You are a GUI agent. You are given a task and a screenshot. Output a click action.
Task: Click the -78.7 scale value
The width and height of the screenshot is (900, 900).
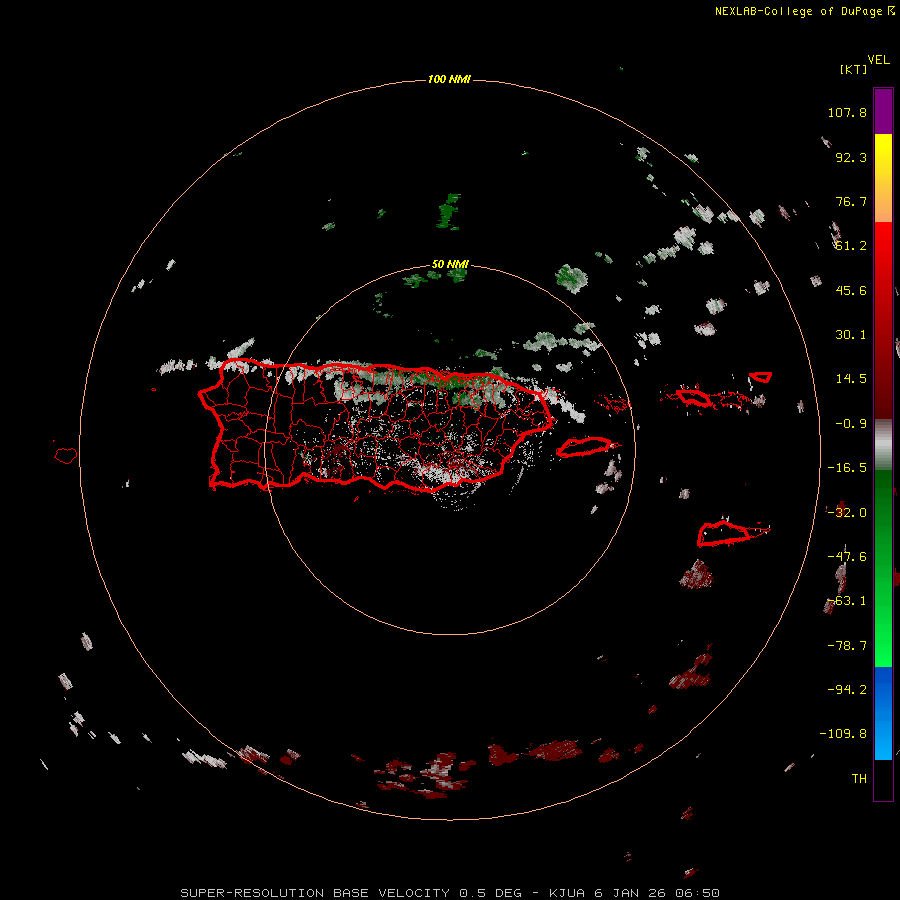[x=847, y=646]
